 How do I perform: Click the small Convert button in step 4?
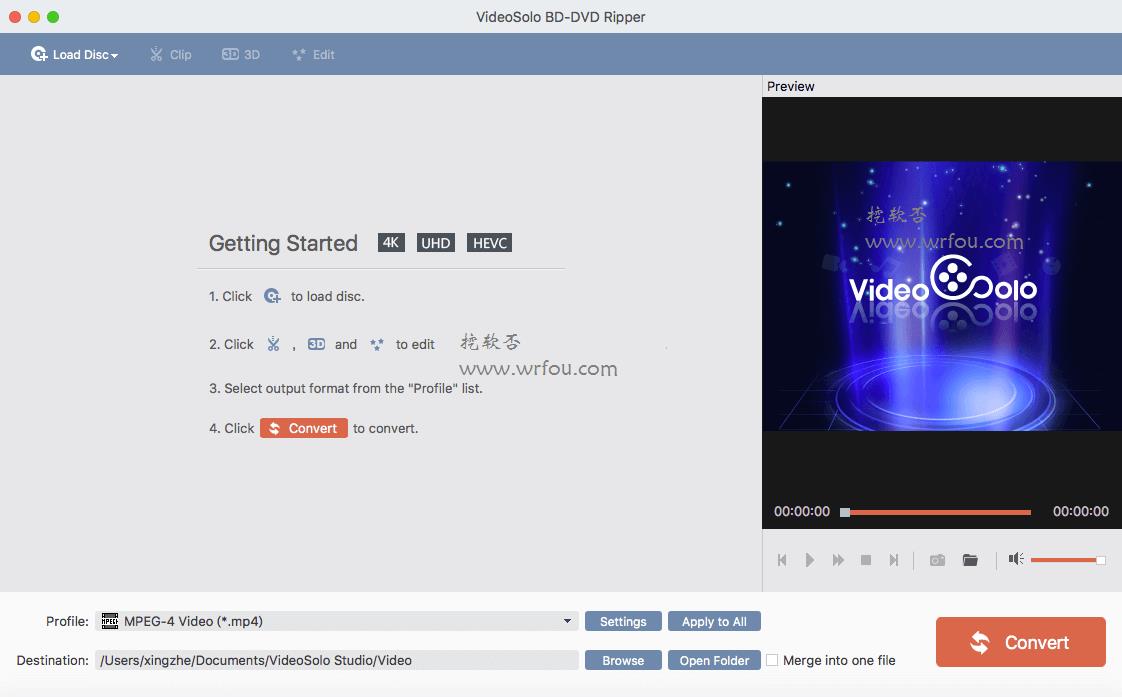(303, 428)
